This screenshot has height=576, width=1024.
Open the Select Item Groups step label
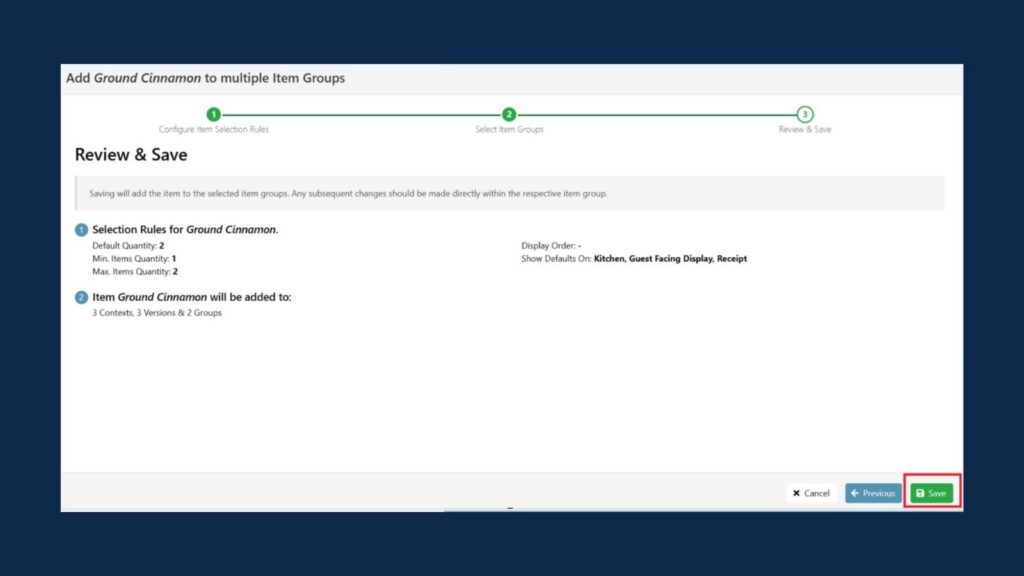(x=509, y=130)
